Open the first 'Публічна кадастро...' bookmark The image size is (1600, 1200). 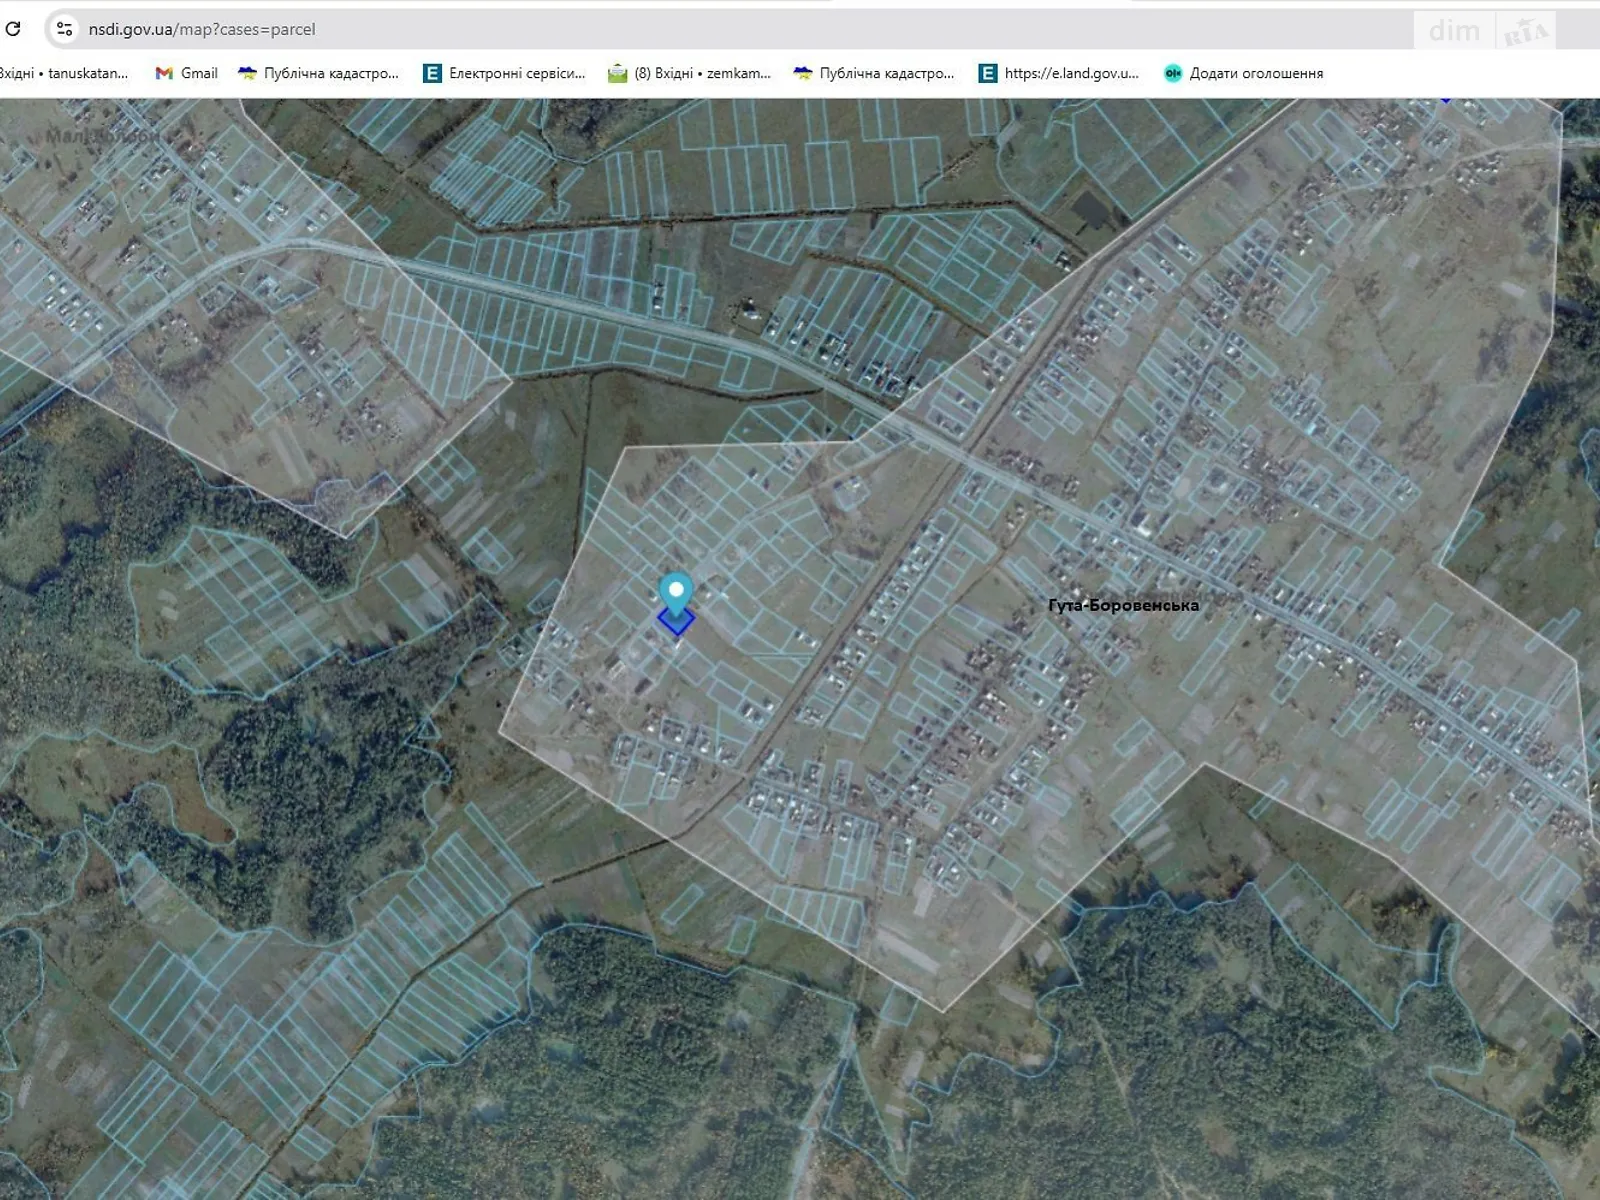(x=318, y=73)
